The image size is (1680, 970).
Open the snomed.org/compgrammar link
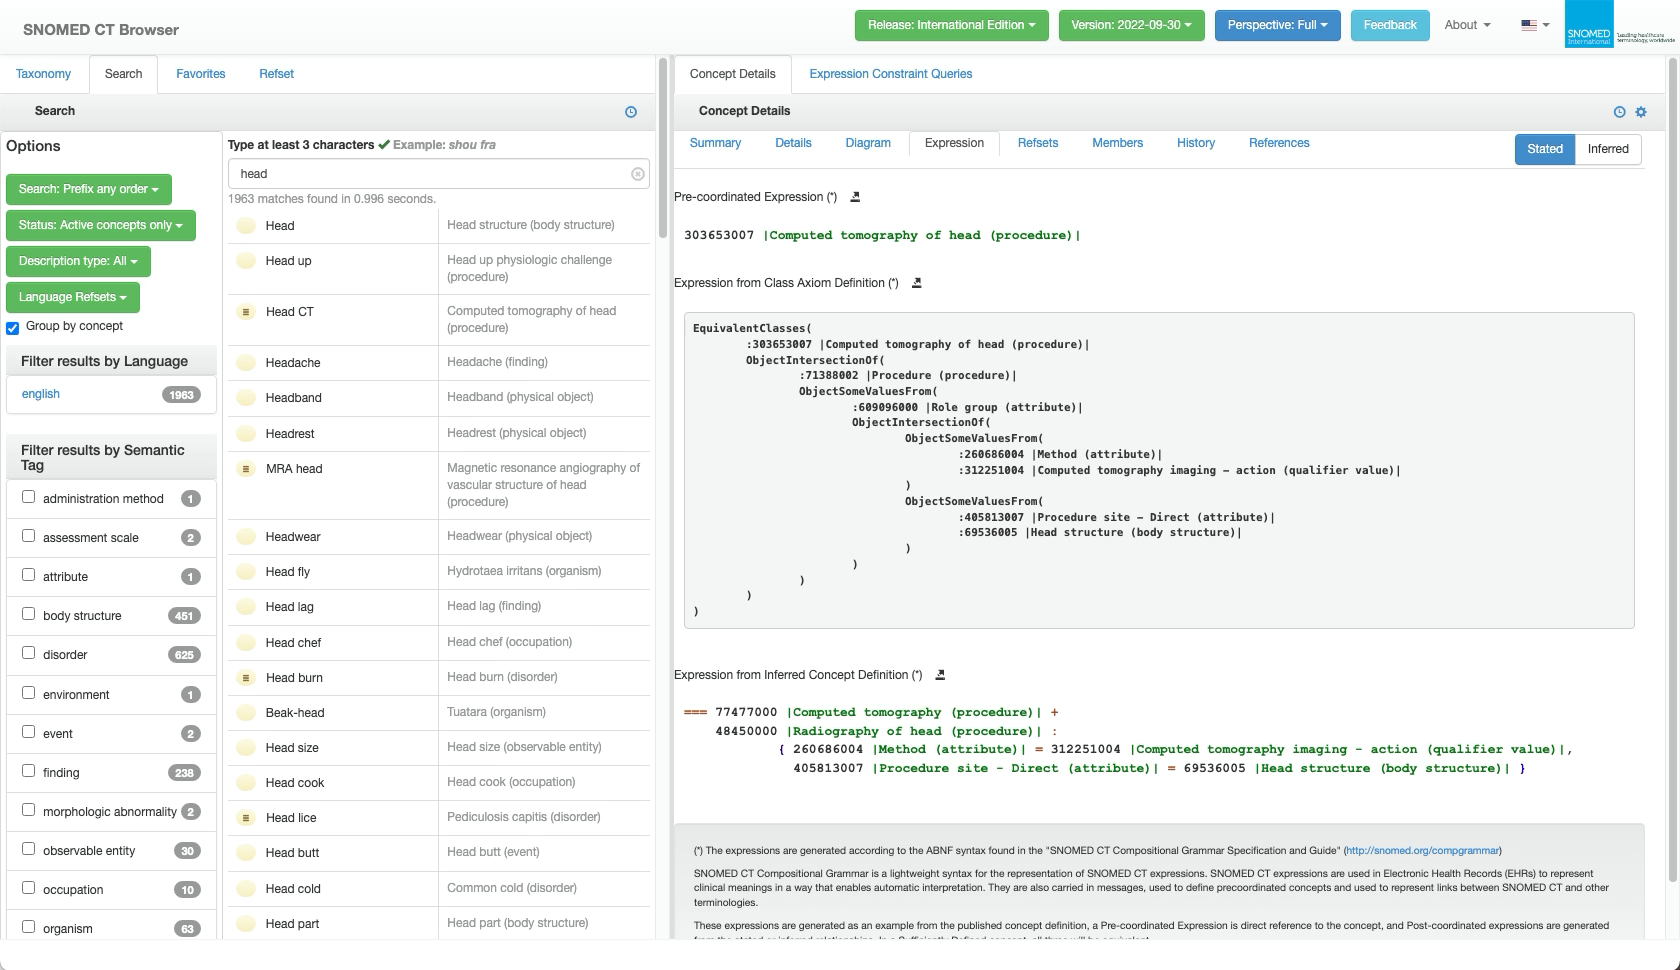click(1422, 851)
